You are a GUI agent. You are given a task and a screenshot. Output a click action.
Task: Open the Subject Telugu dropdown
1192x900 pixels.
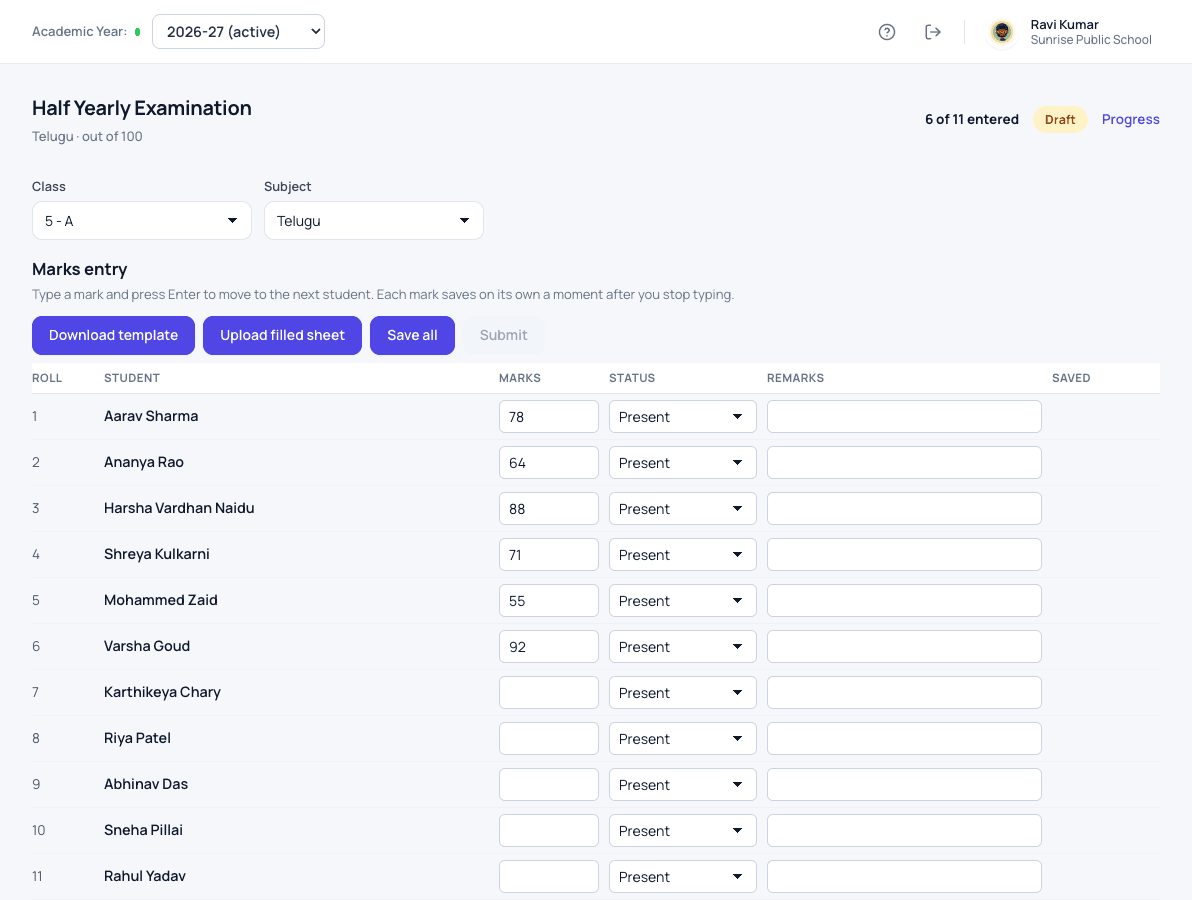373,220
